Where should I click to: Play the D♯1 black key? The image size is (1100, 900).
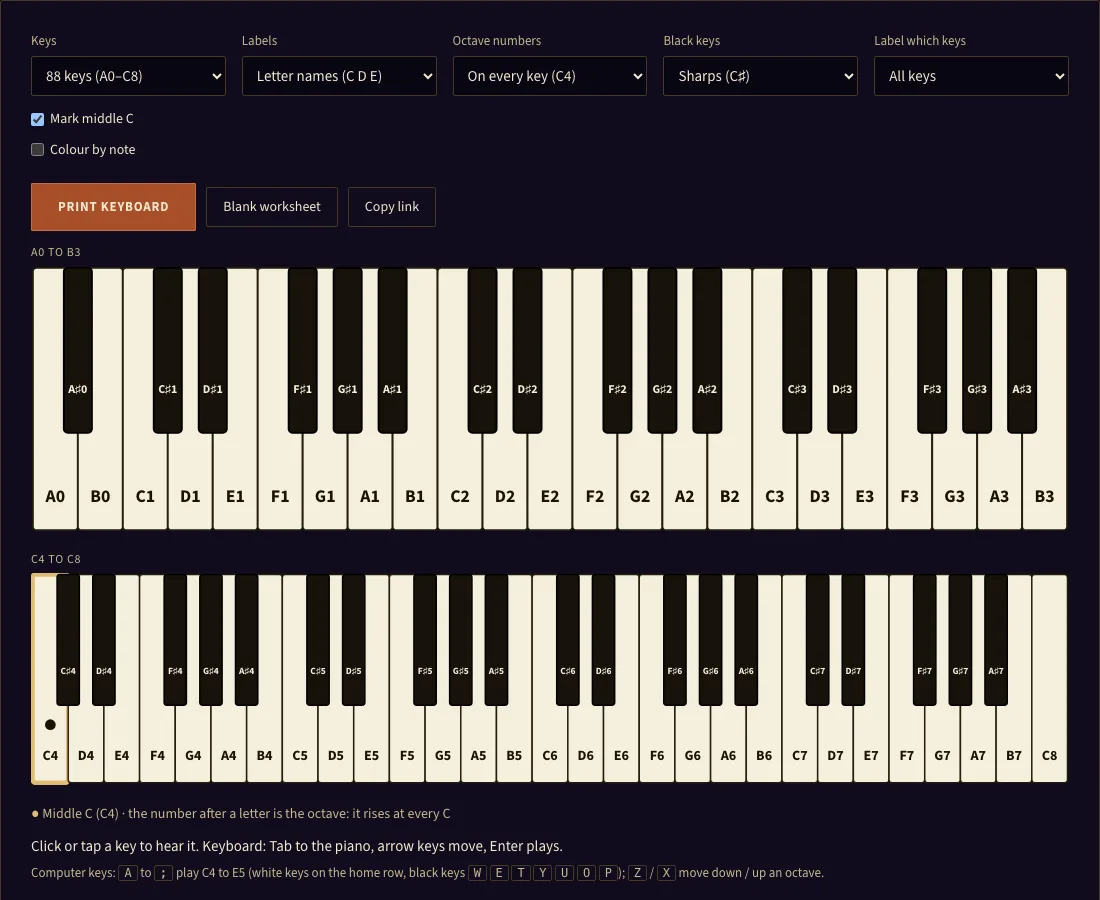[x=213, y=351]
